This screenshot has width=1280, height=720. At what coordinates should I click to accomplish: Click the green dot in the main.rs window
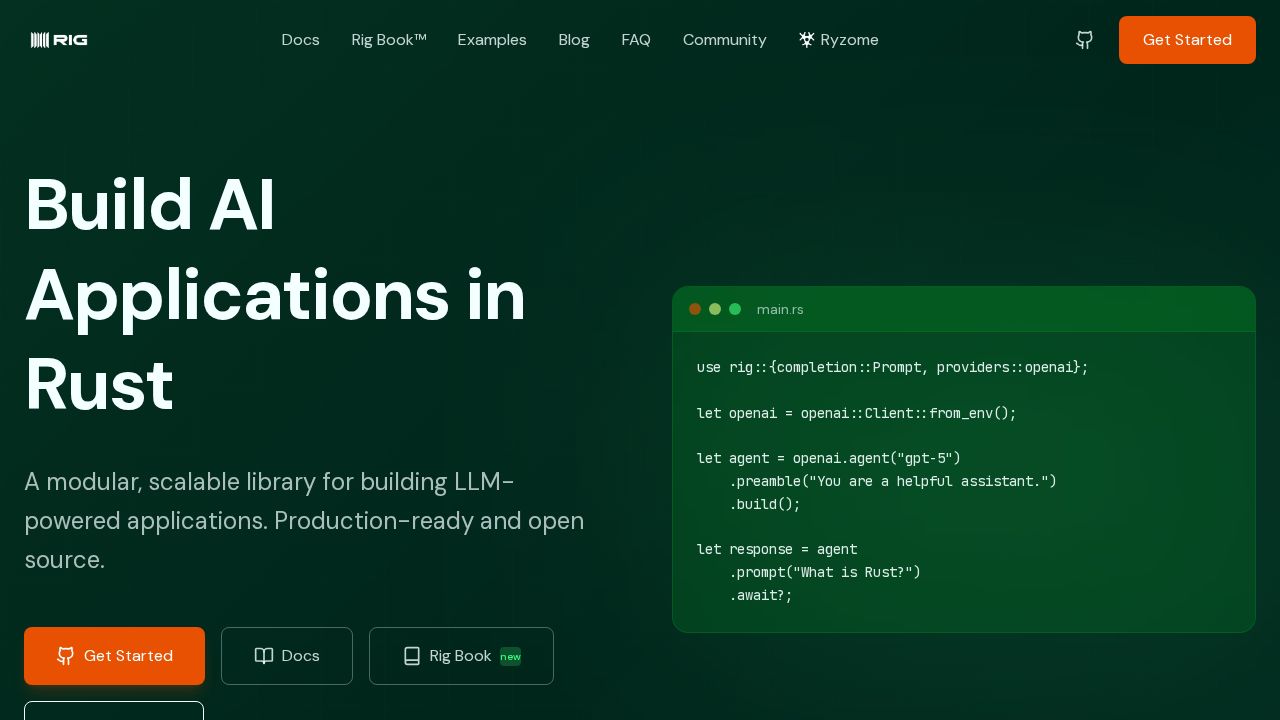tap(735, 309)
